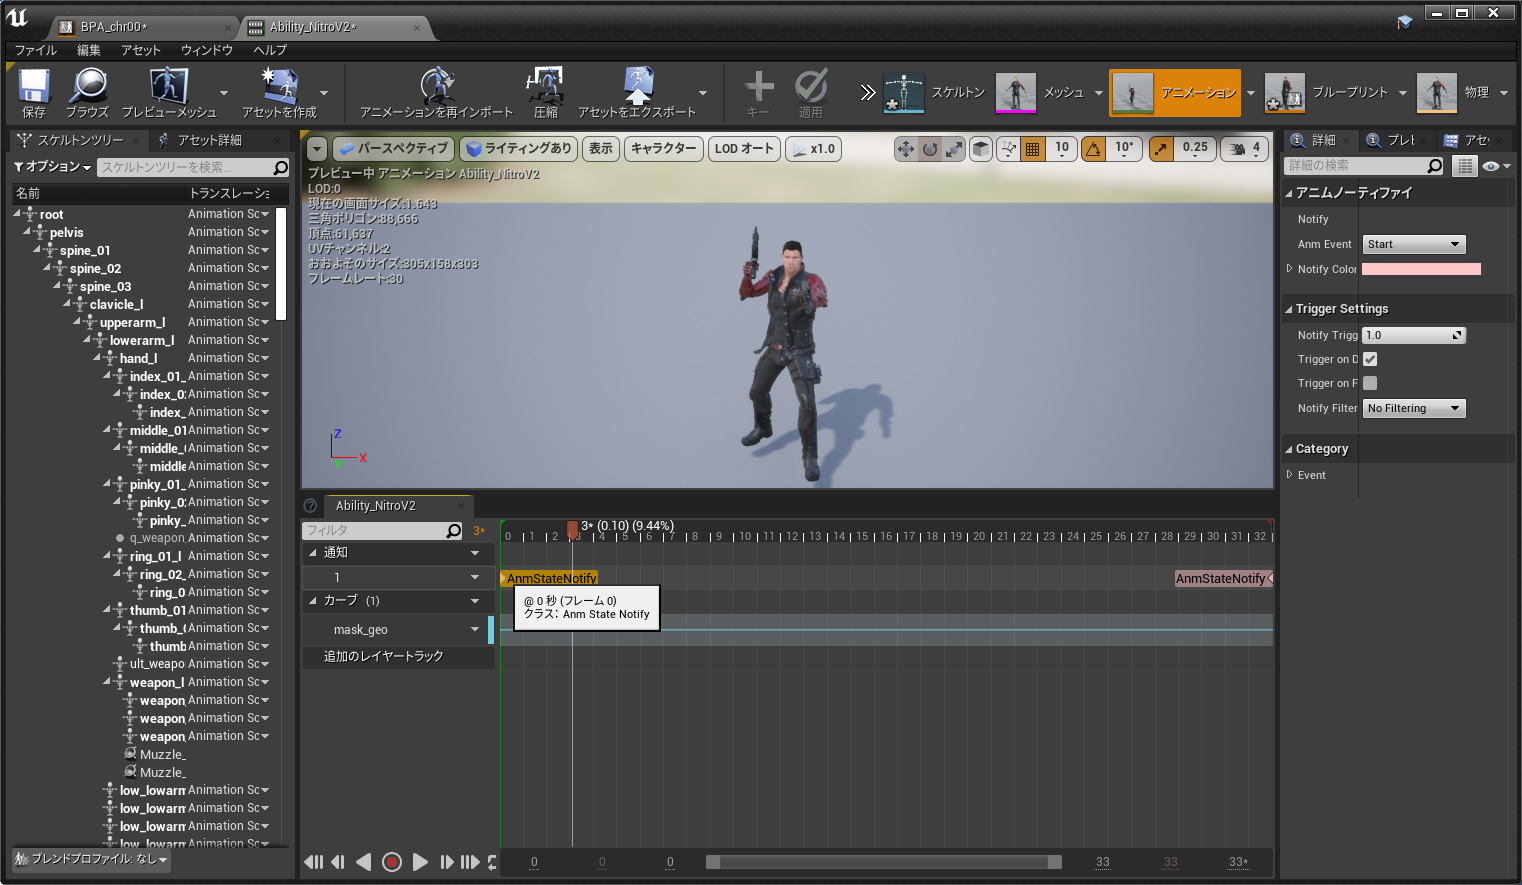Select the translate gizmo tool in viewport
The height and width of the screenshot is (885, 1522).
pyautogui.click(x=906, y=149)
